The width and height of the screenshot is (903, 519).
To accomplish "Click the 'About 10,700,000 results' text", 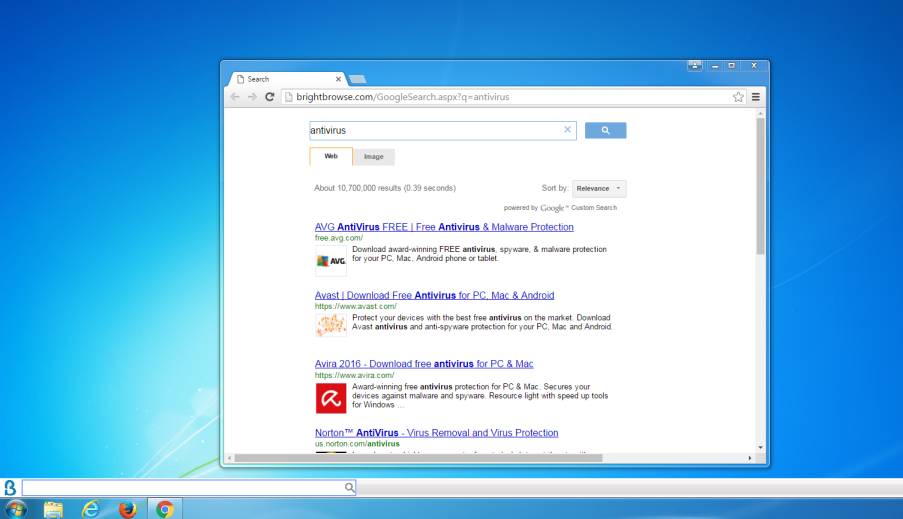I will [385, 188].
